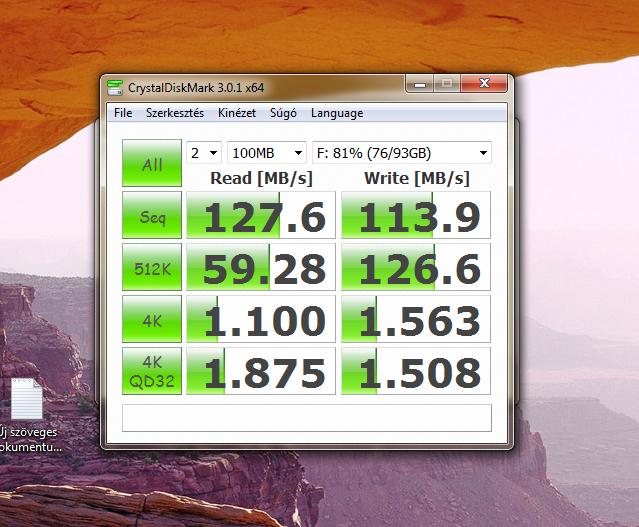Viewport: 639px width, 527px height.
Task: Open the File menu
Action: coord(123,113)
